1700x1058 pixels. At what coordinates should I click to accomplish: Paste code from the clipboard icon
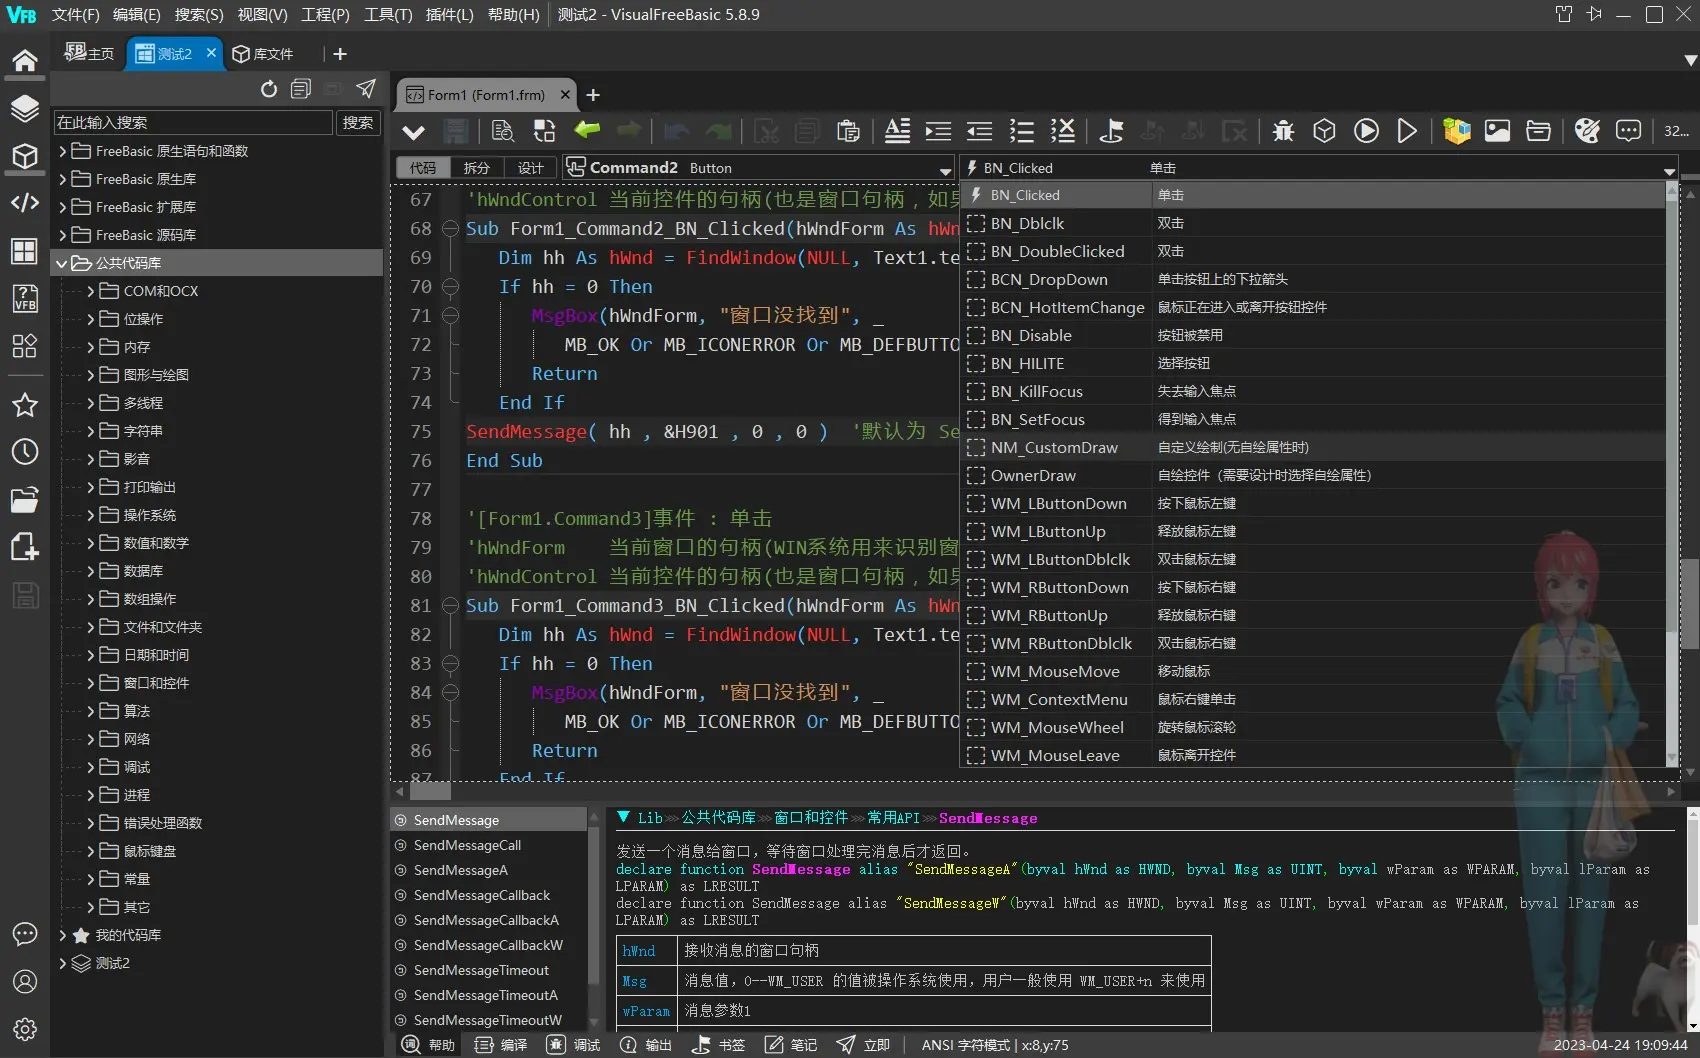point(847,131)
